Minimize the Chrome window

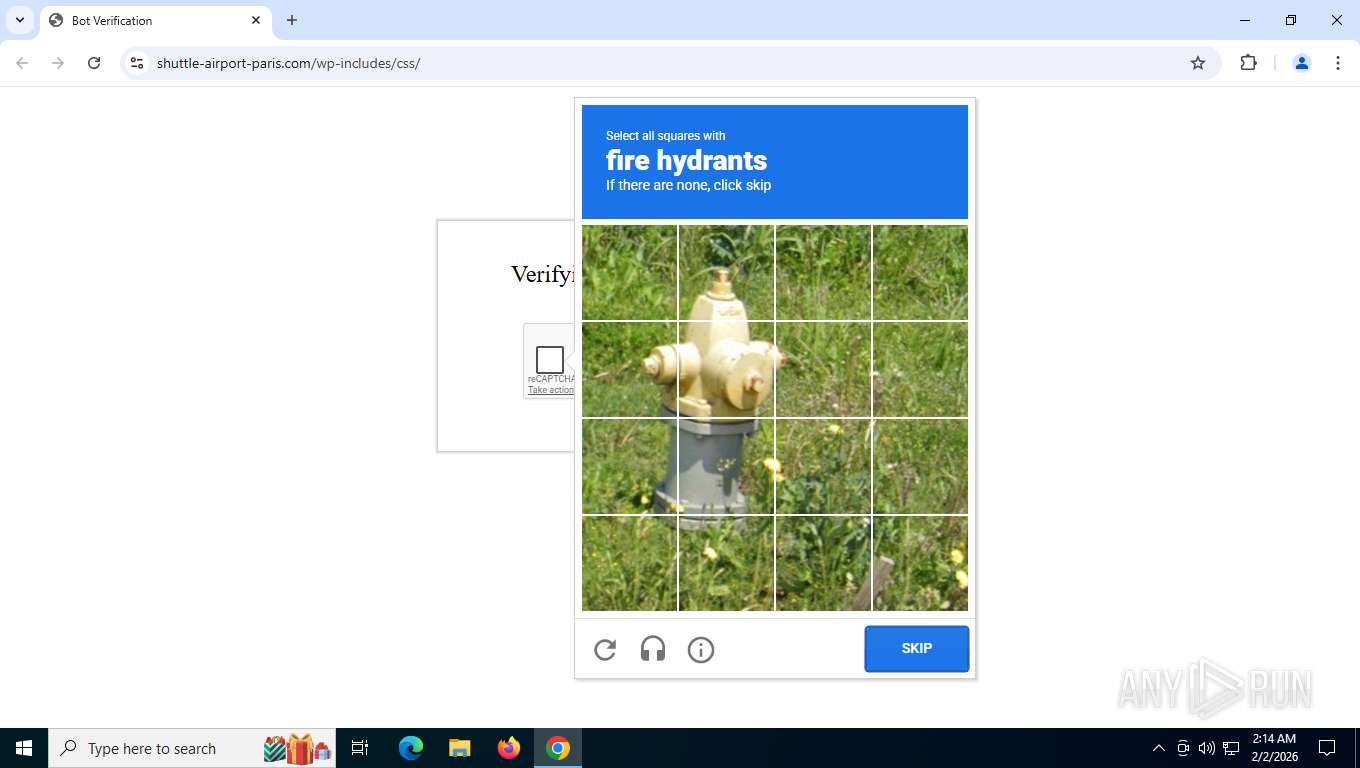pos(1245,20)
